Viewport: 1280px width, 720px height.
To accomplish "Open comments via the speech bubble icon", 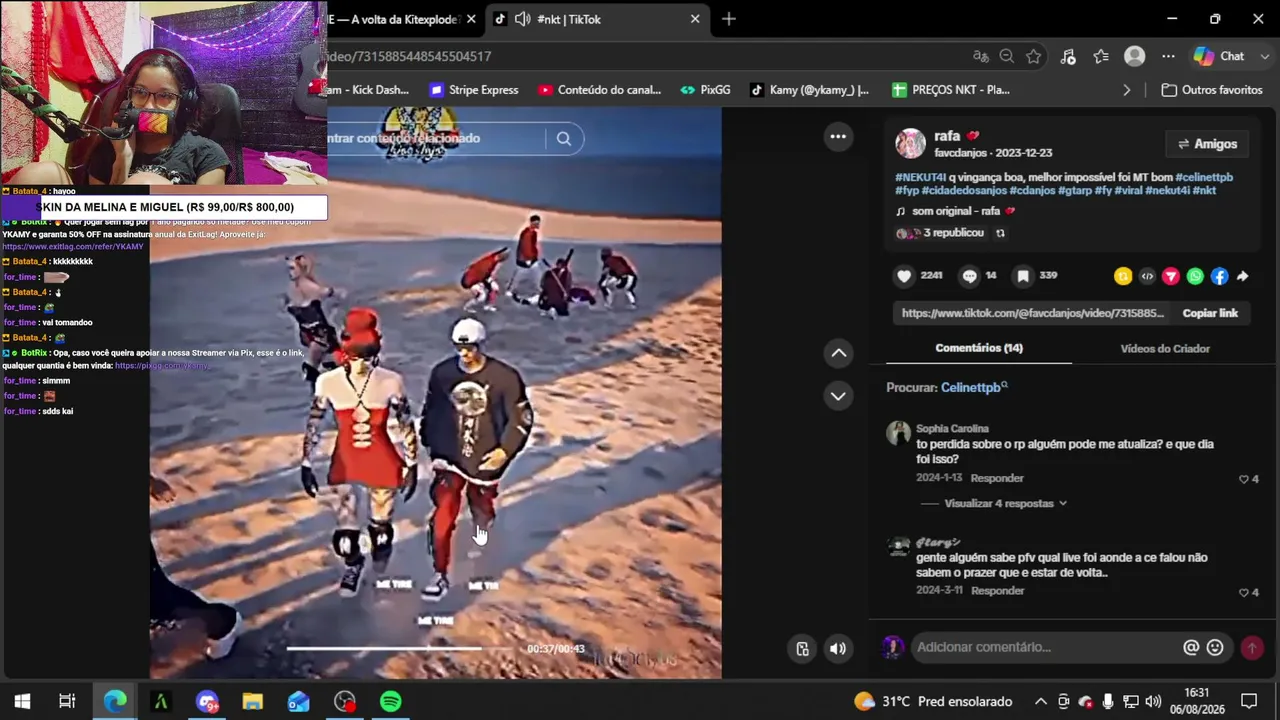I will [969, 276].
